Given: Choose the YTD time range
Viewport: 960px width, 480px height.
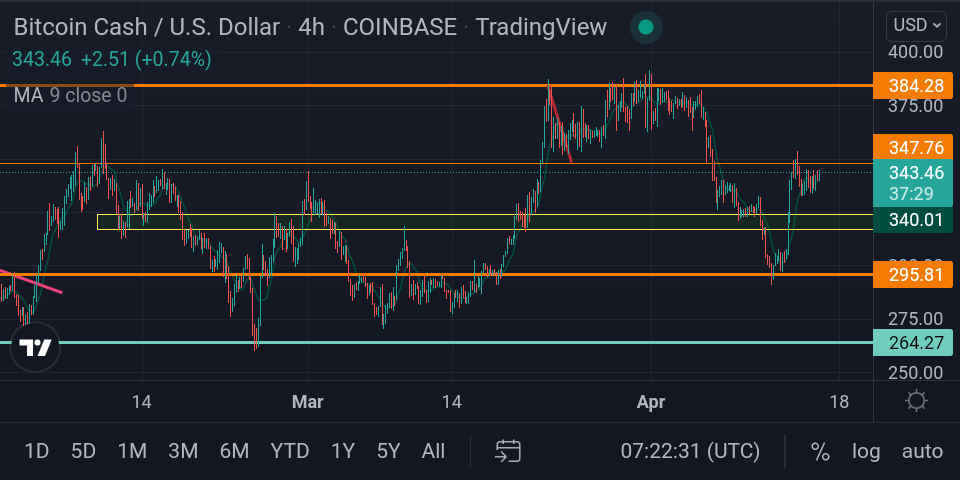Looking at the screenshot, I should pos(290,452).
